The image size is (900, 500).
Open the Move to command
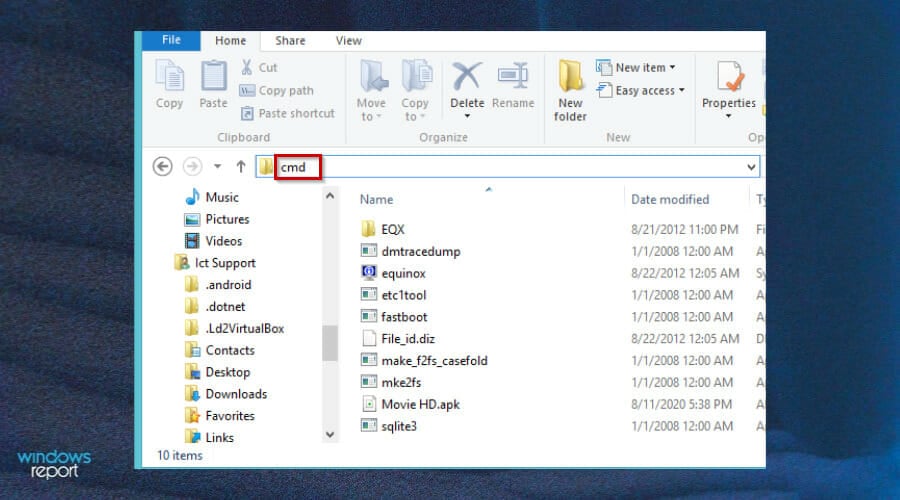point(371,91)
